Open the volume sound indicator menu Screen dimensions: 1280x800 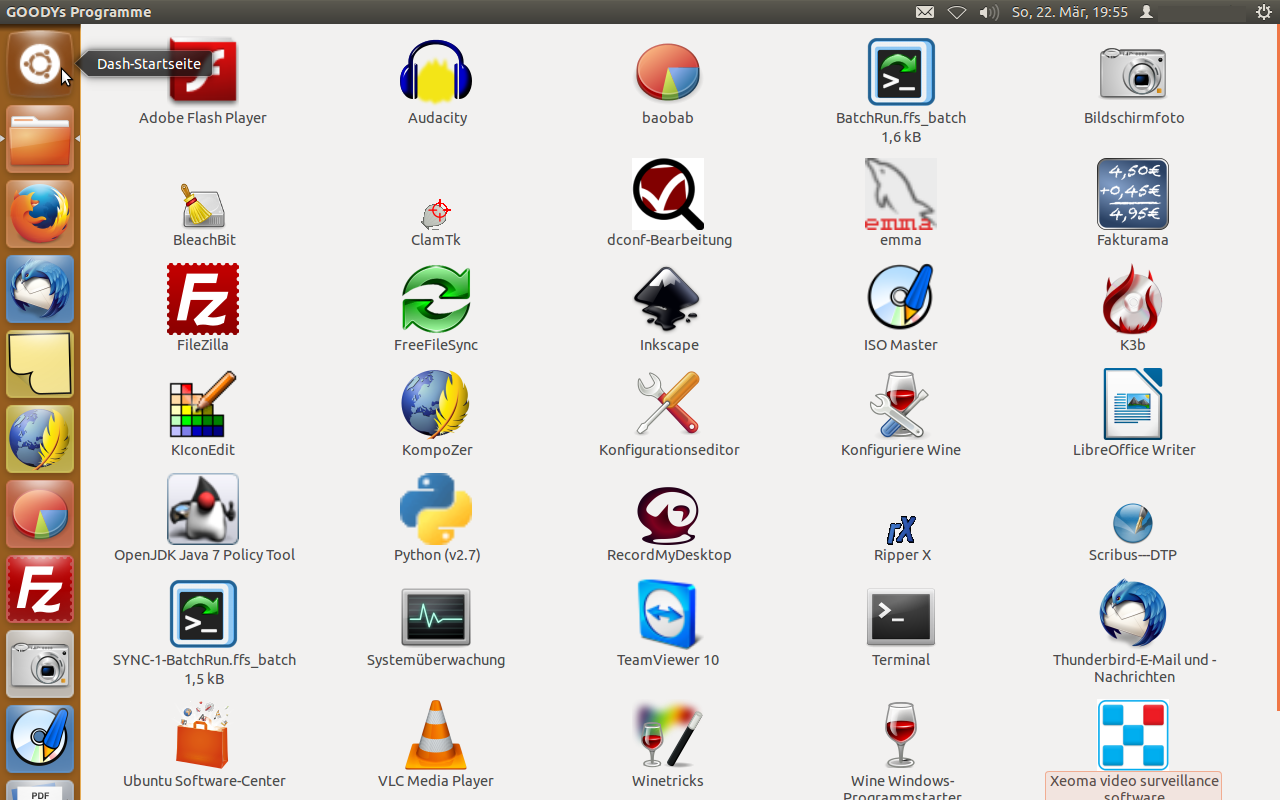[x=988, y=12]
